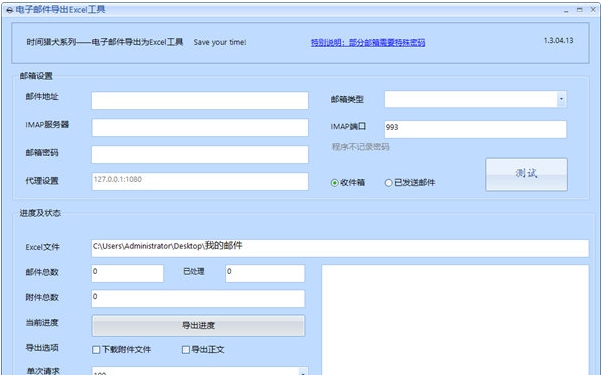
Task: Click the 代理设置 field showing 127.0.0.1:1080
Action: point(200,181)
